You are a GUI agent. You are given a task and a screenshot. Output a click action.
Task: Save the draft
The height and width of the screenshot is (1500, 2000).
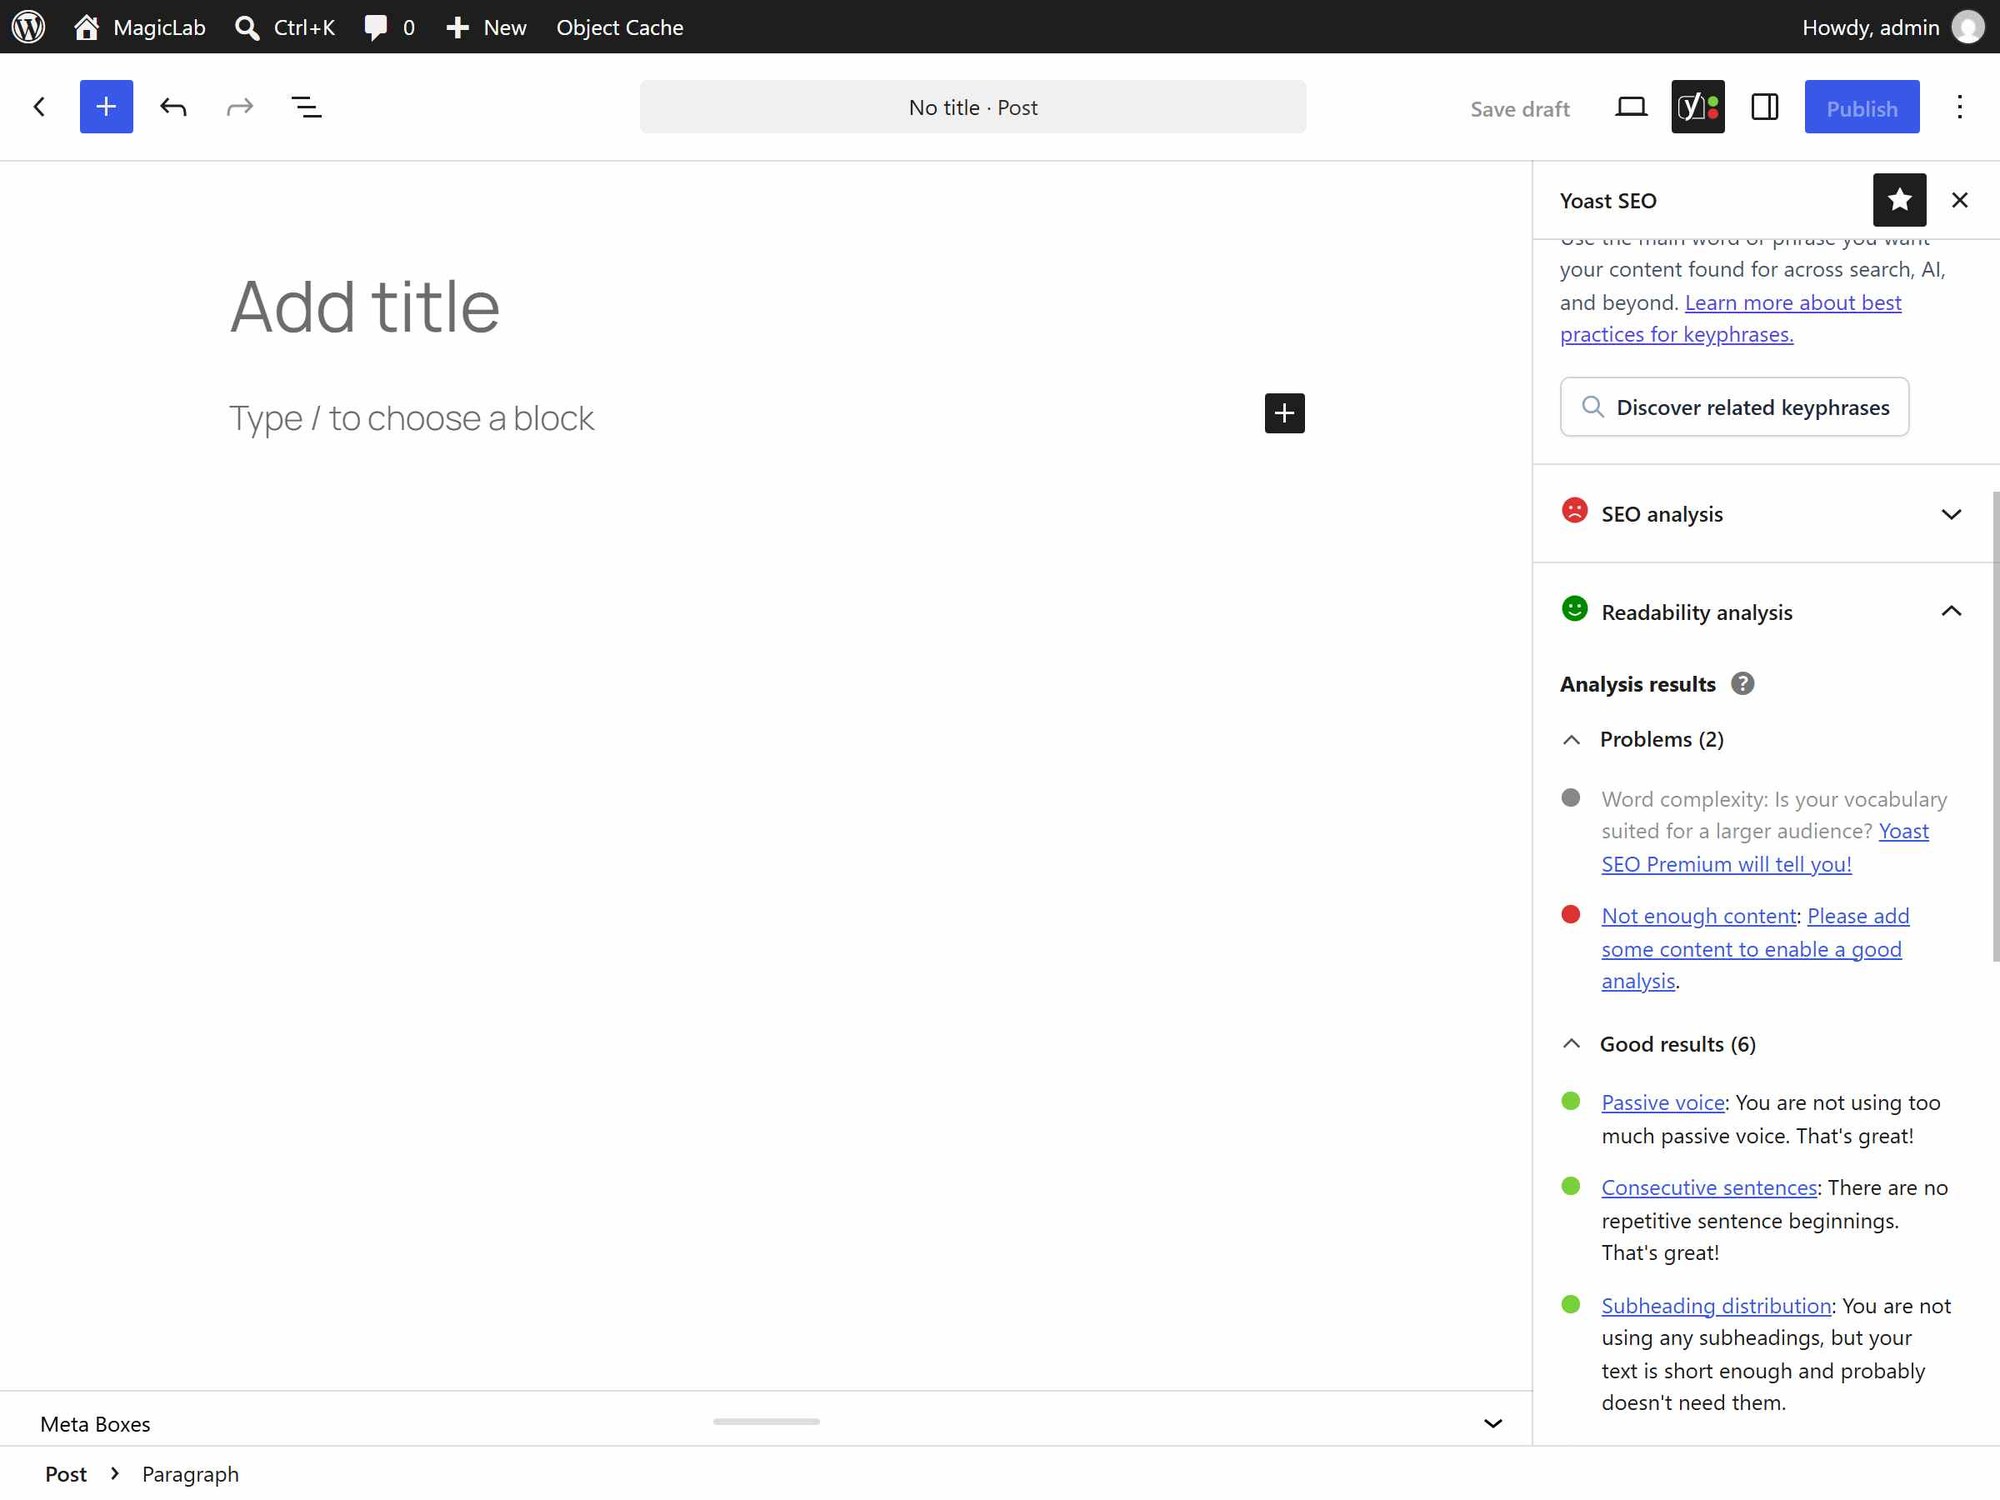1520,108
